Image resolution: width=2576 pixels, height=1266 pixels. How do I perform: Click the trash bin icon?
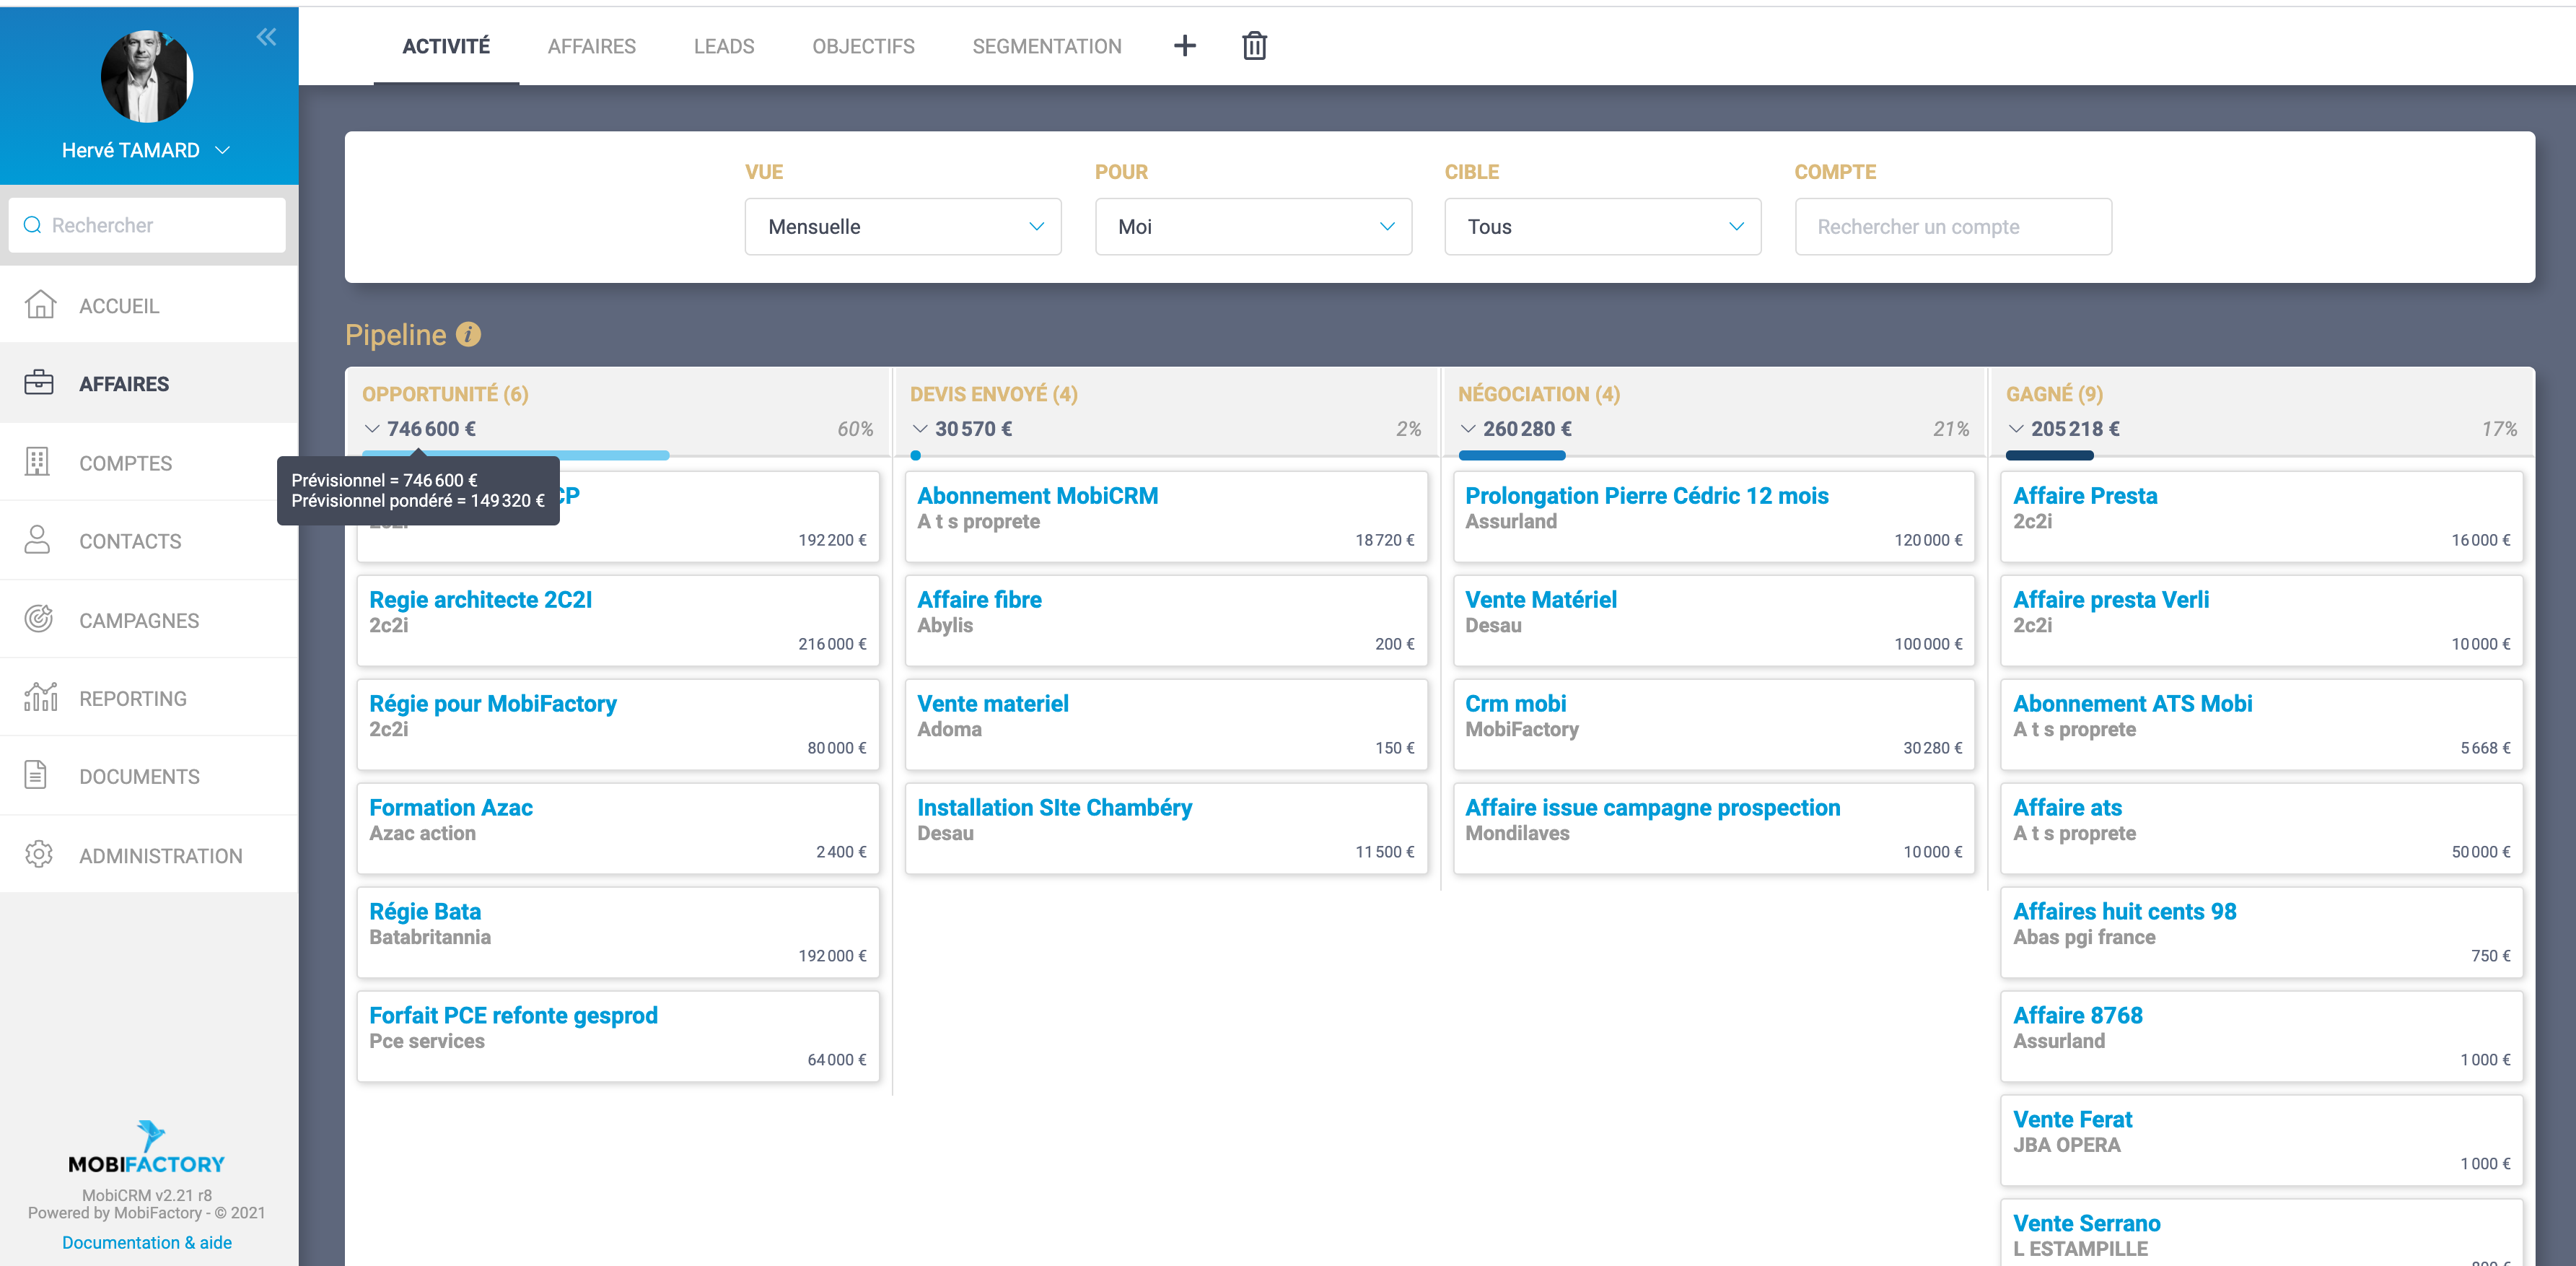(1254, 46)
